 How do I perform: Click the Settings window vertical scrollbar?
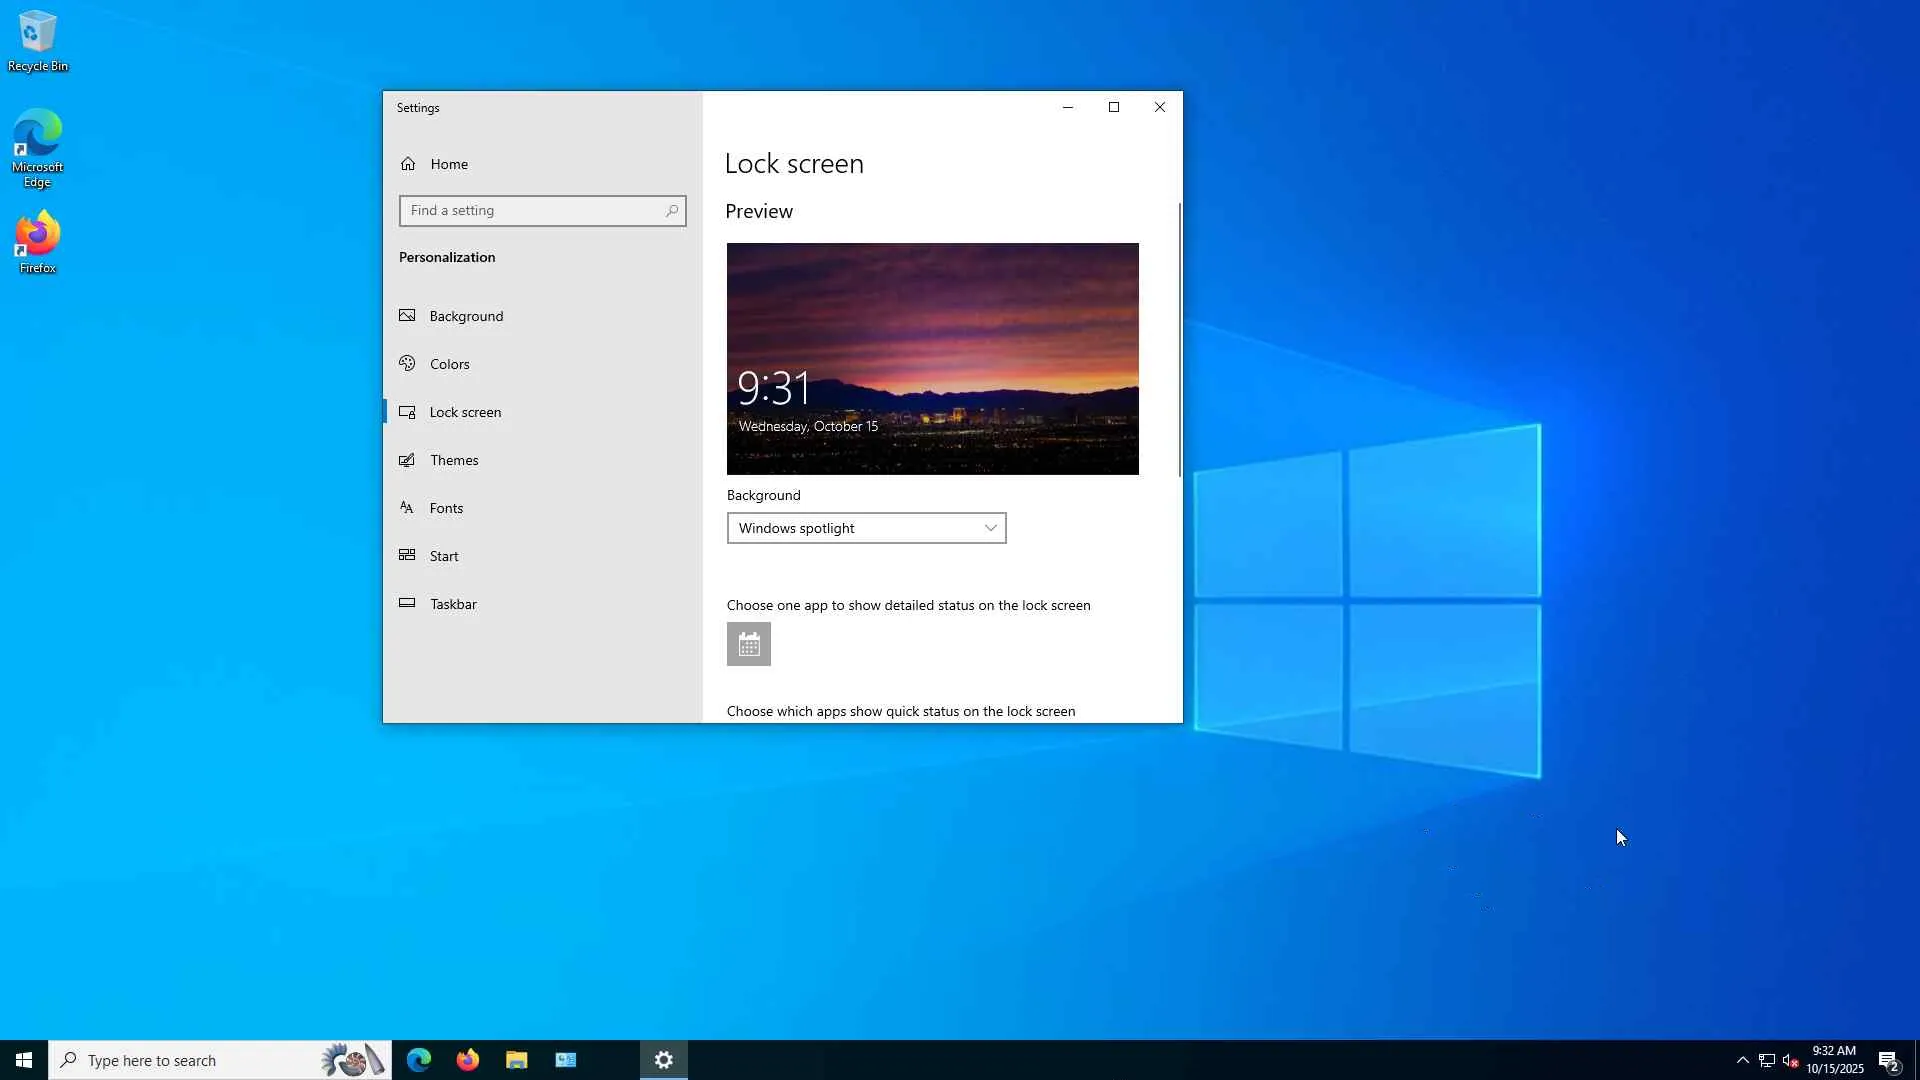click(1179, 340)
